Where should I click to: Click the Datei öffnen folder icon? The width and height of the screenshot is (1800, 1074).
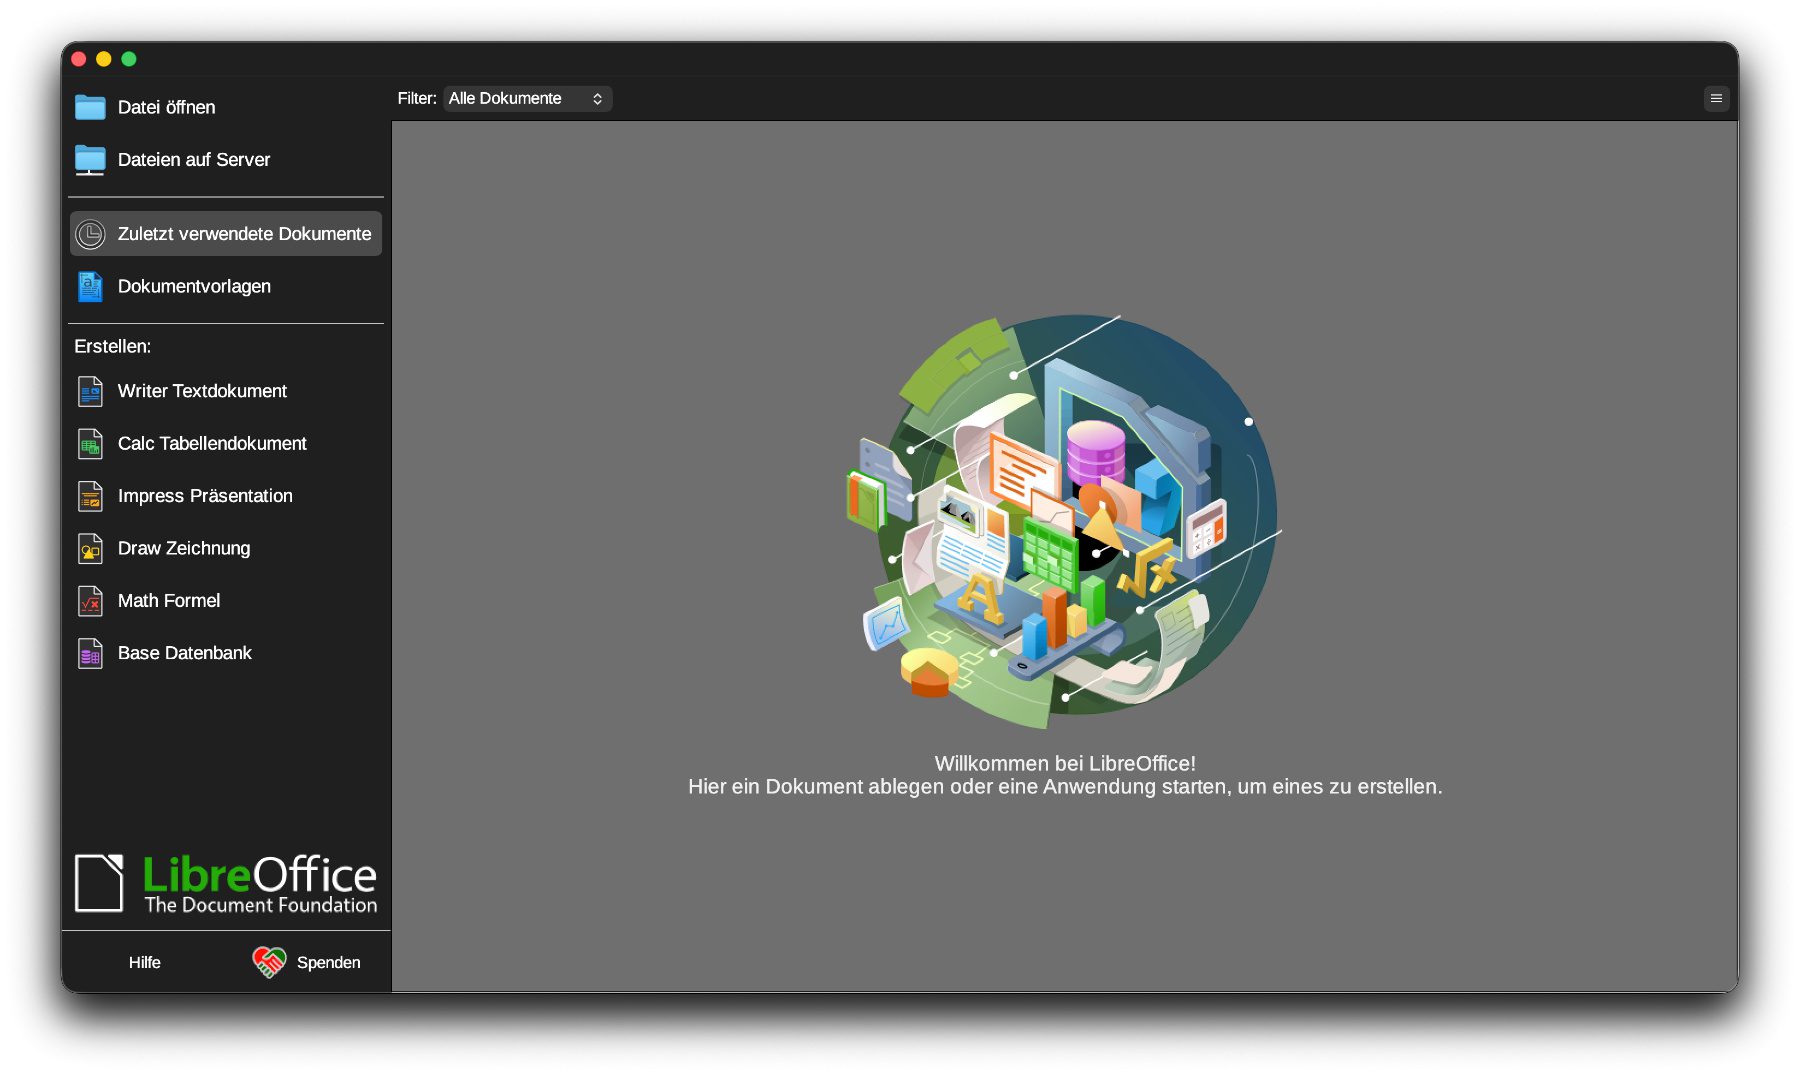tap(90, 107)
